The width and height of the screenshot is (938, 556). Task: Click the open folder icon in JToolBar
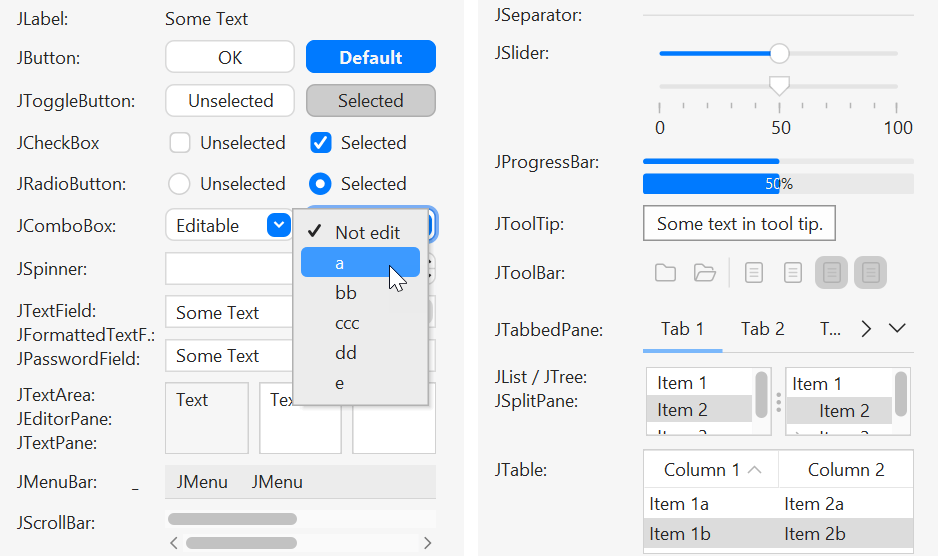(705, 273)
